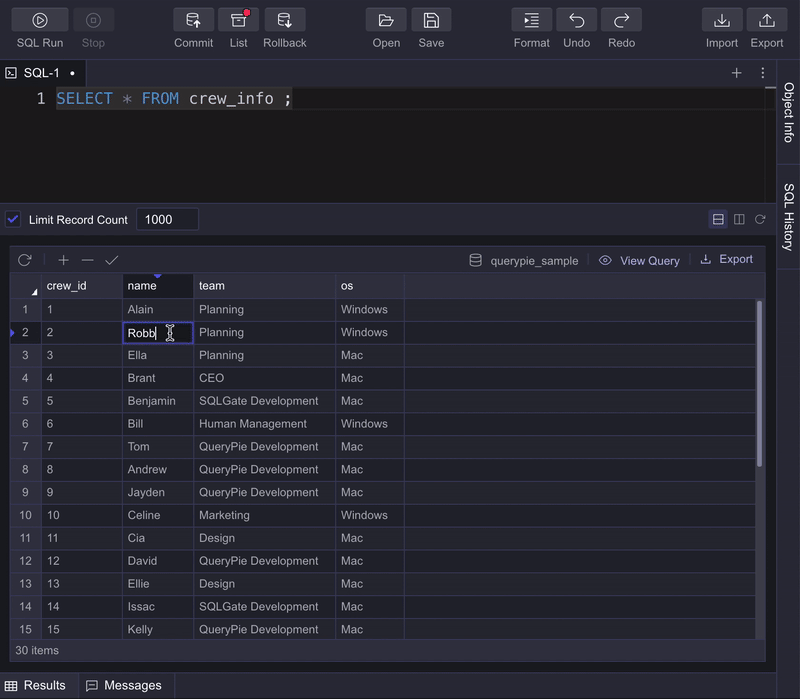Uncheck the Limit Record Count checkbox
The width and height of the screenshot is (800, 699).
coord(13,219)
